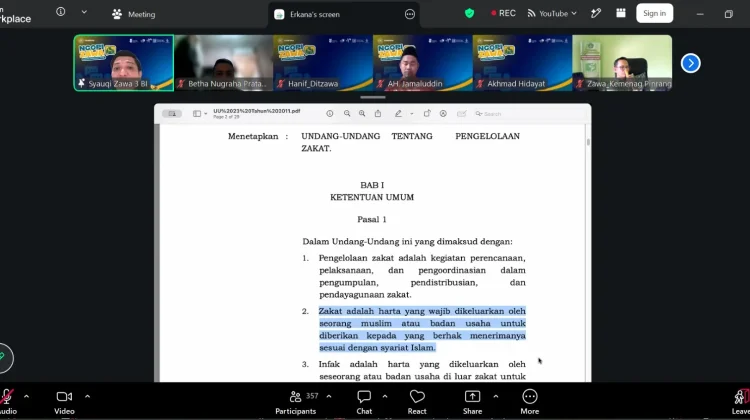This screenshot has height=420, width=750.
Task: Select Betha Nugraha Prata video thumbnail
Action: [x=224, y=63]
